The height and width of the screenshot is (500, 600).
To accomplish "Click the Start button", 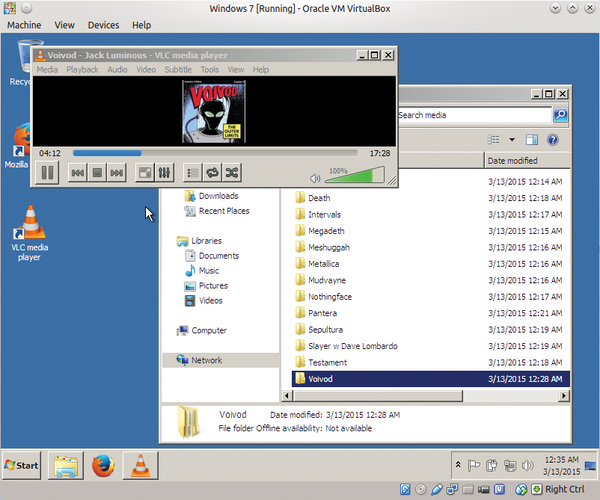I will 22,465.
